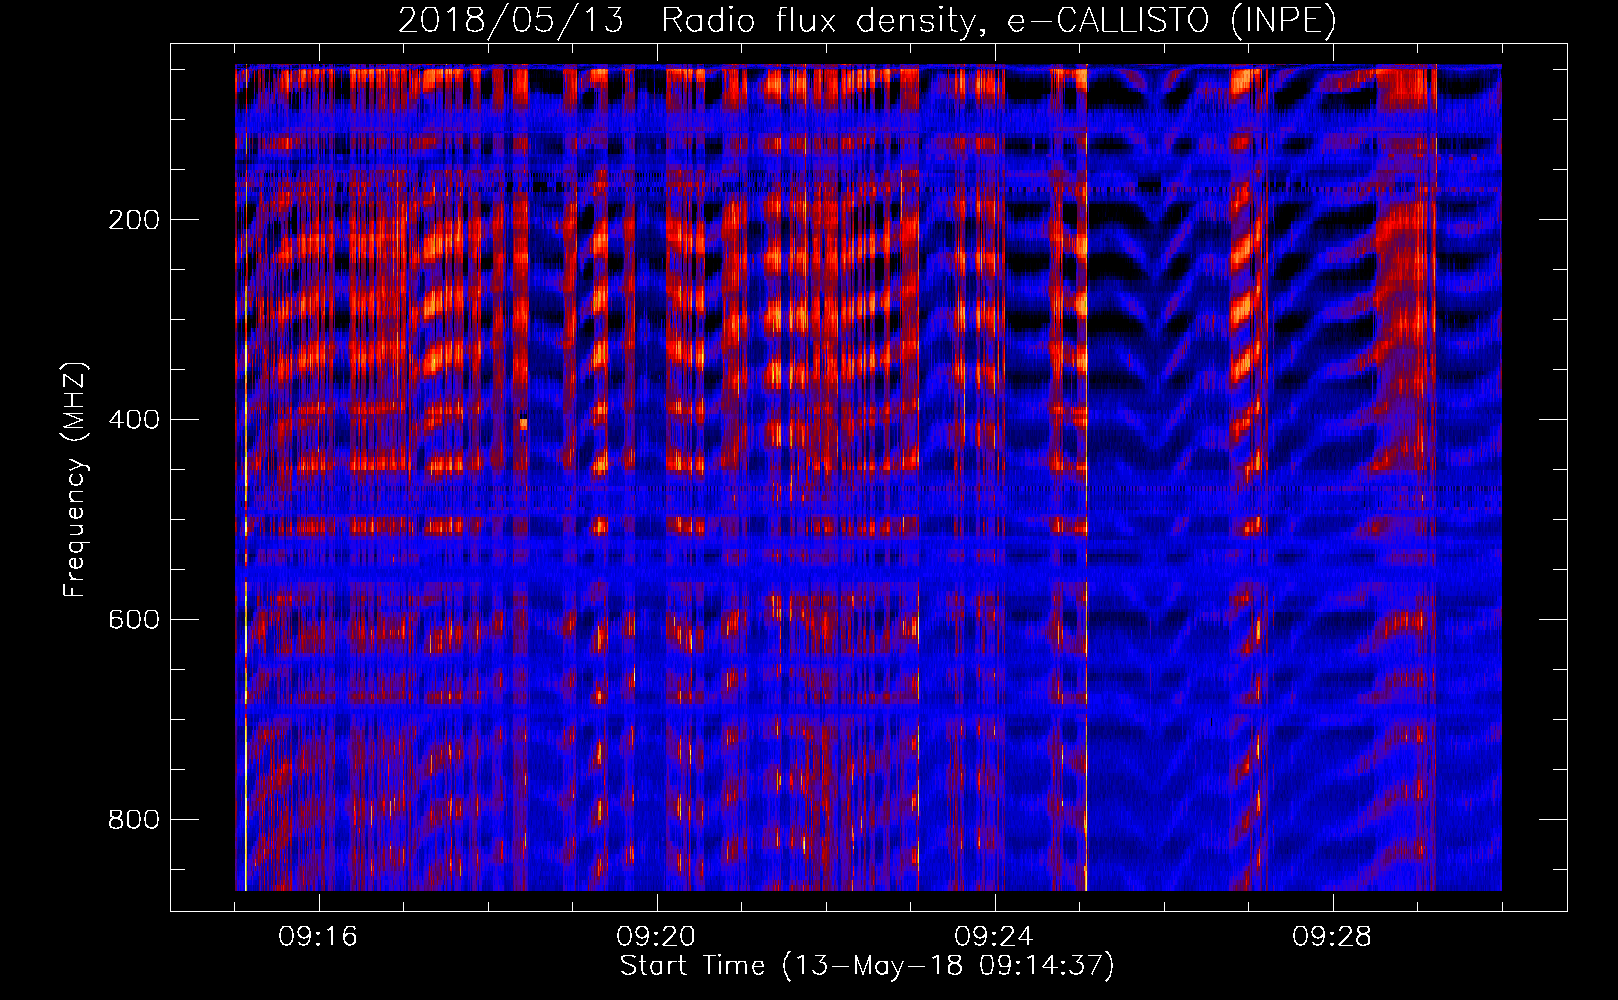Image resolution: width=1618 pixels, height=1000 pixels.
Task: Click the 09:24 time tick label
Action: coord(994,937)
